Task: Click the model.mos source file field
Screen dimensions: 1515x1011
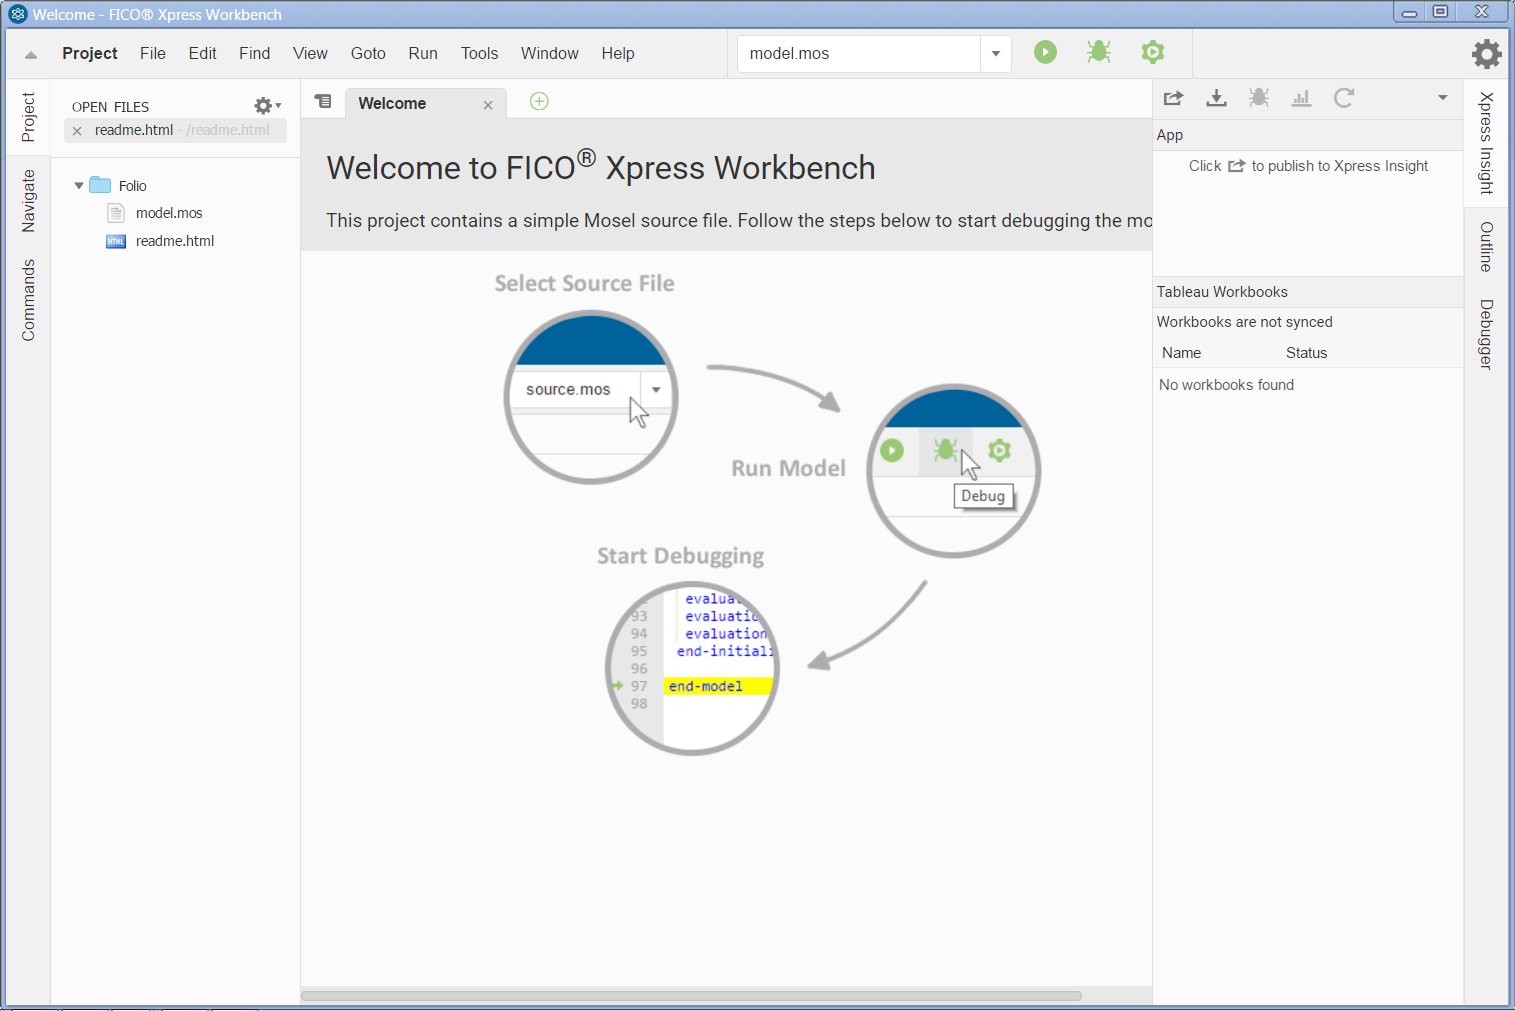Action: click(859, 54)
